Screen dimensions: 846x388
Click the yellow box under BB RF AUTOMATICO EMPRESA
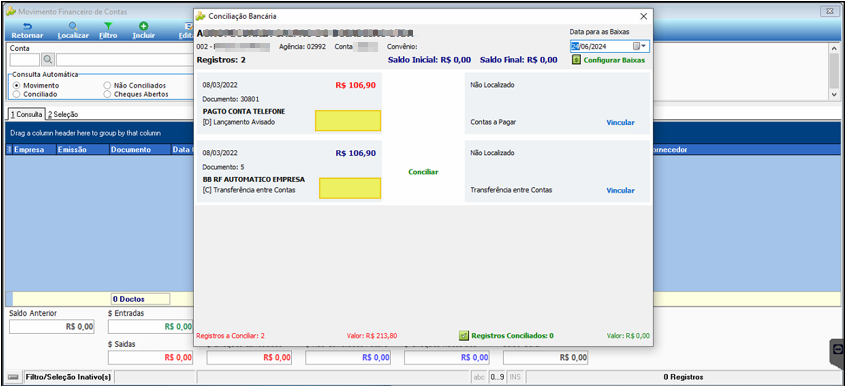[350, 188]
